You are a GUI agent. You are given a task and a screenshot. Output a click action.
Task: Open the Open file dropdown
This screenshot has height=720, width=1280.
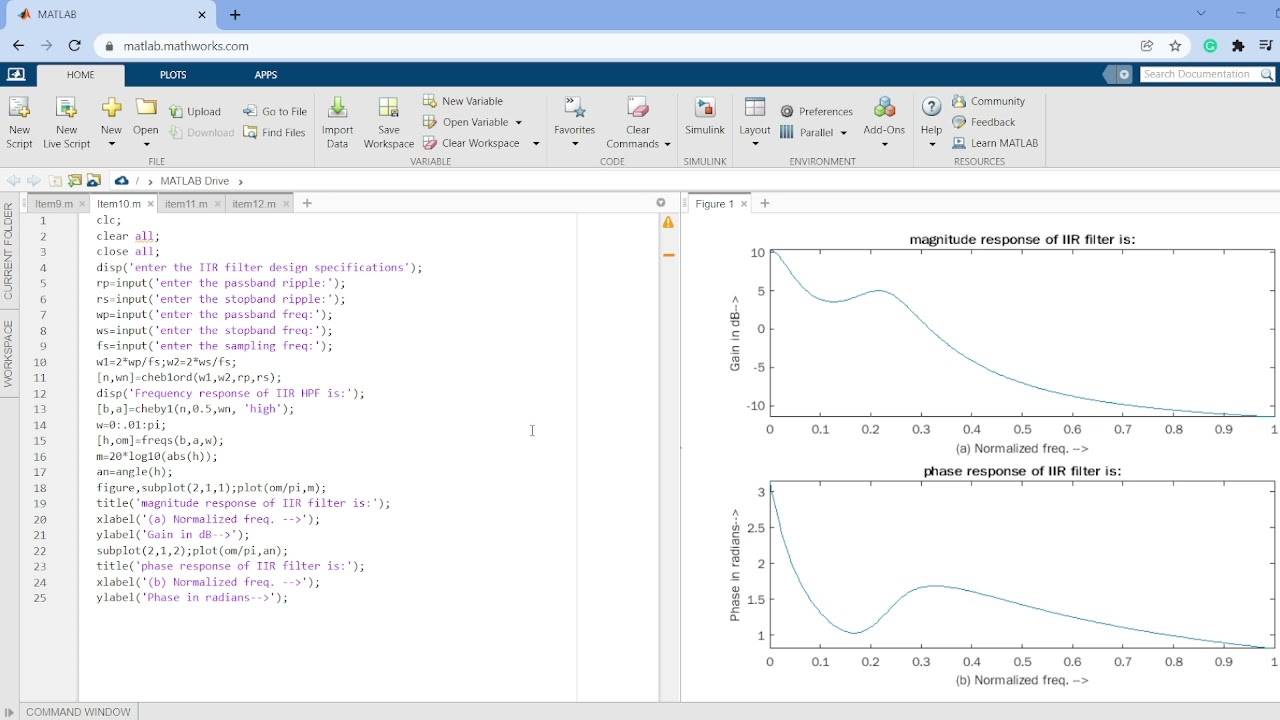146,144
